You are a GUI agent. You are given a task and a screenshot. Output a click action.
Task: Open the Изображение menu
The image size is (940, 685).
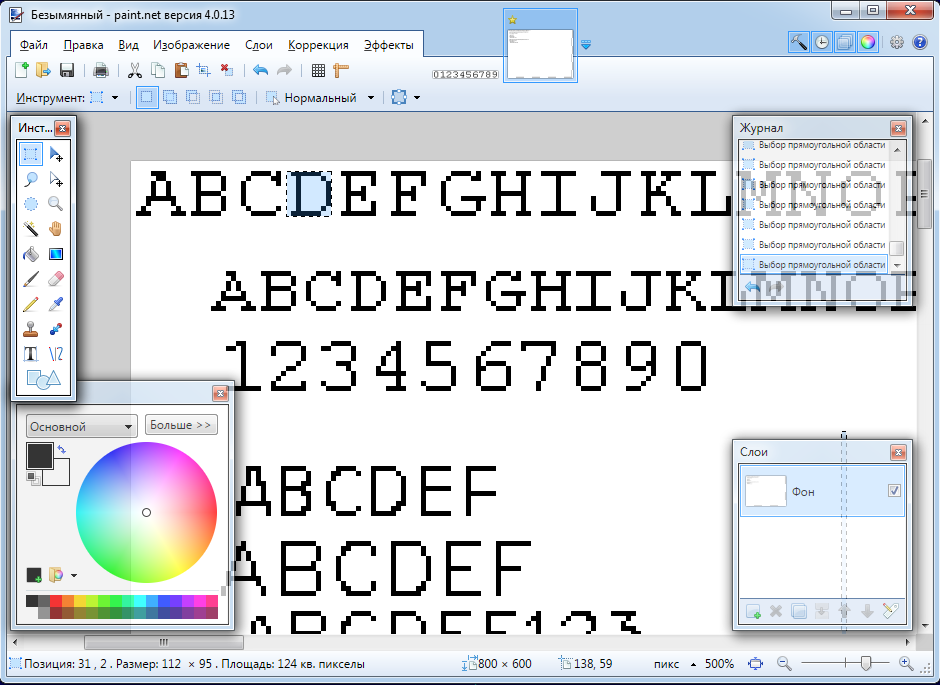pyautogui.click(x=191, y=45)
